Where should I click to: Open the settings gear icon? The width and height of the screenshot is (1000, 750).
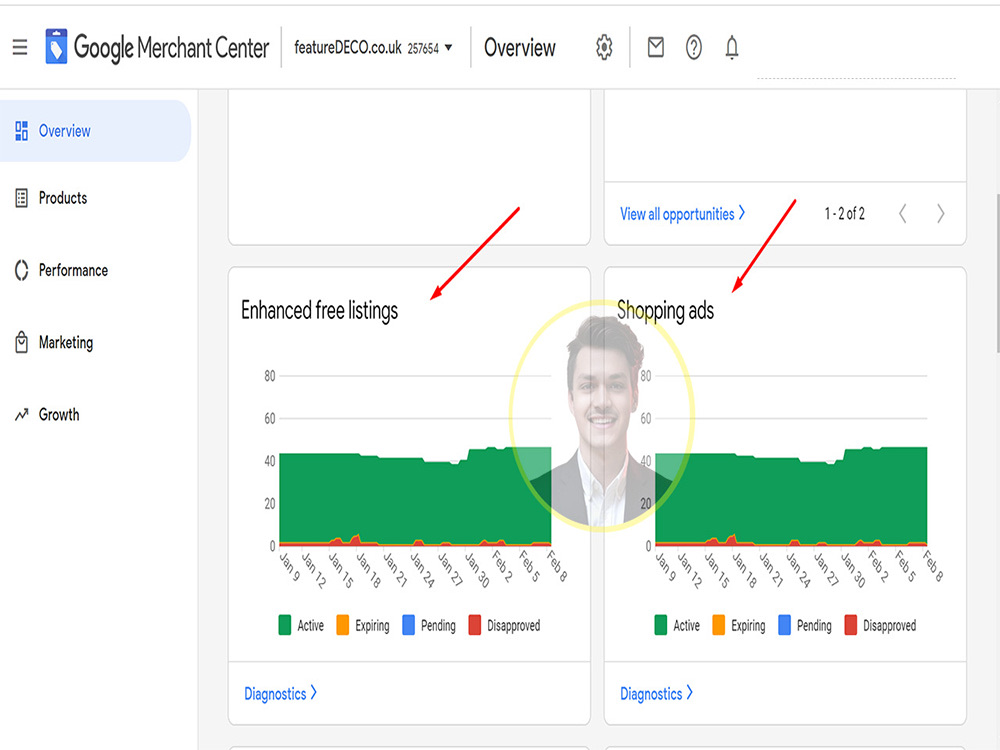click(x=604, y=47)
